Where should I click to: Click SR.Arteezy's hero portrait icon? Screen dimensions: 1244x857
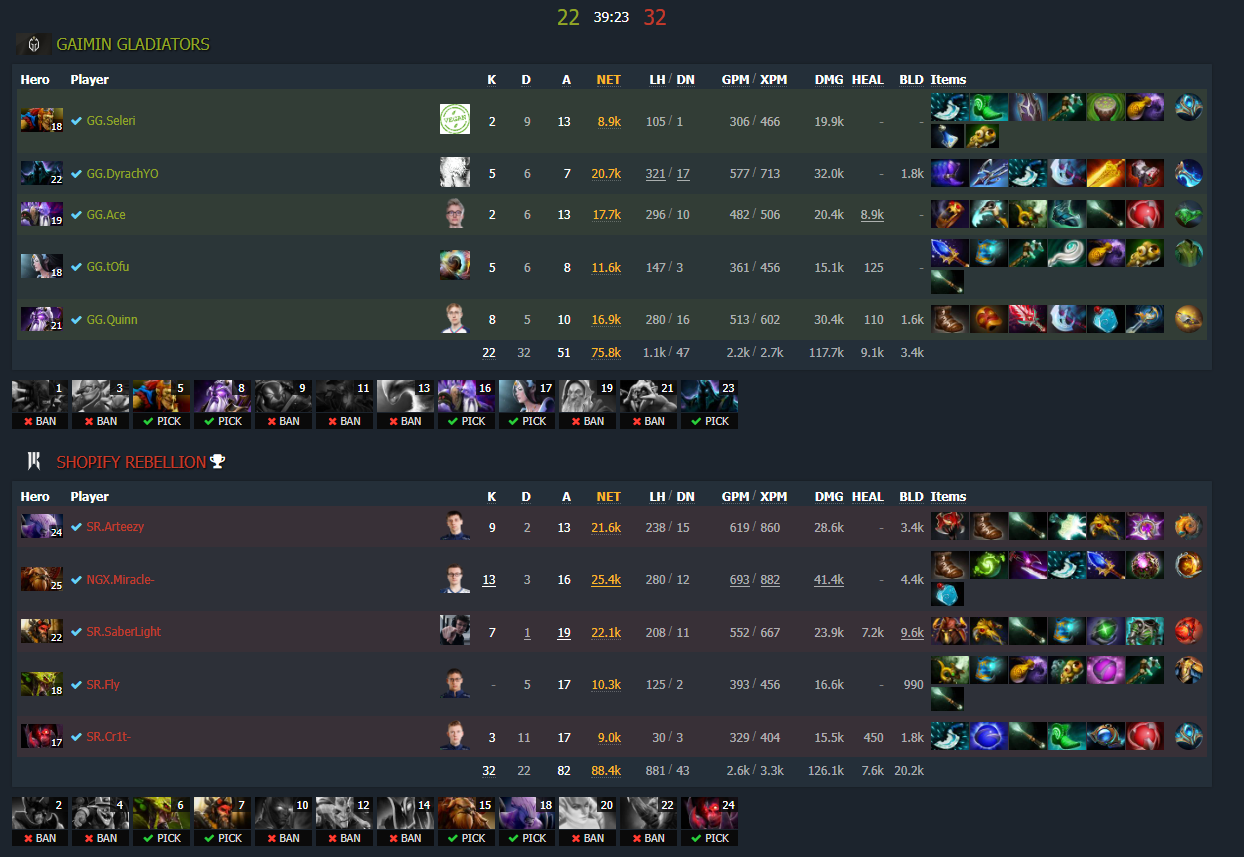coord(42,526)
